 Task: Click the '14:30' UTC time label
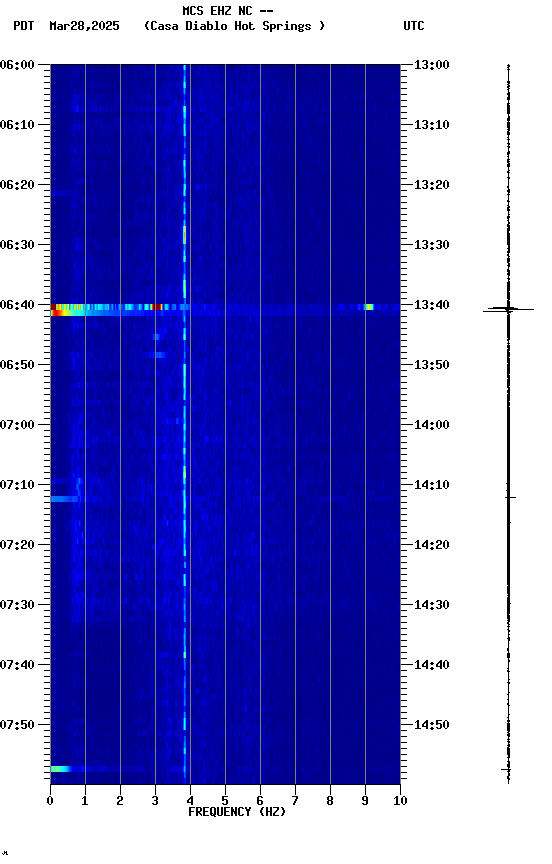(432, 605)
